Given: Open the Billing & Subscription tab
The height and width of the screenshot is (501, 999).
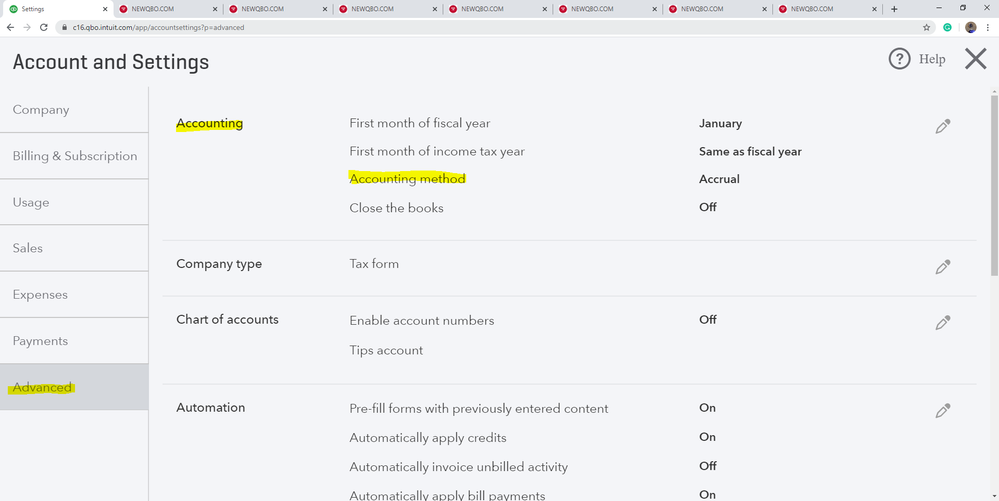Looking at the screenshot, I should tap(74, 156).
